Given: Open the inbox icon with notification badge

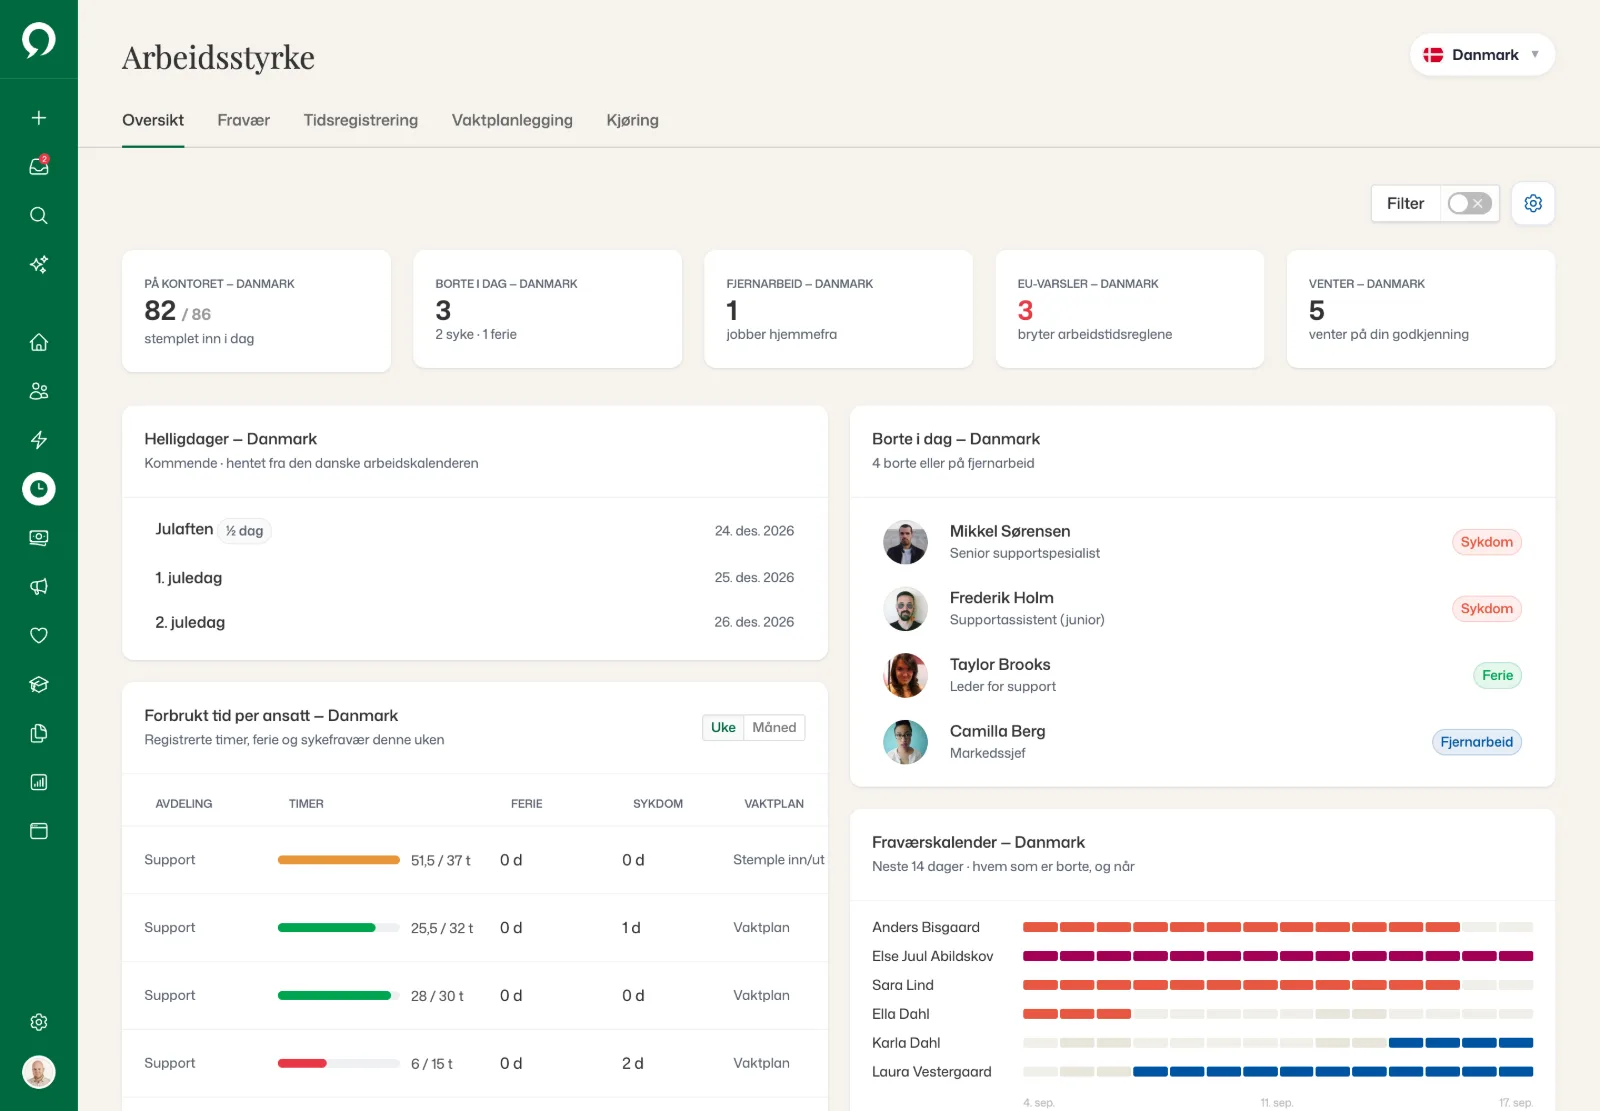Looking at the screenshot, I should tap(39, 166).
